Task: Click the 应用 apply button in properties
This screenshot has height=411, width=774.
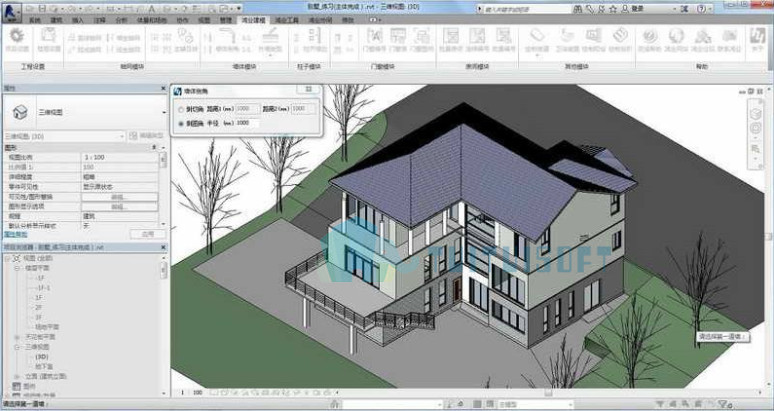Action: [x=148, y=234]
